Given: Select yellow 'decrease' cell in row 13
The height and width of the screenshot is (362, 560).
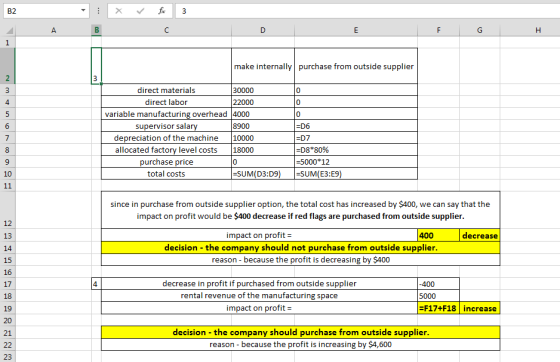Looking at the screenshot, I should [x=480, y=236].
